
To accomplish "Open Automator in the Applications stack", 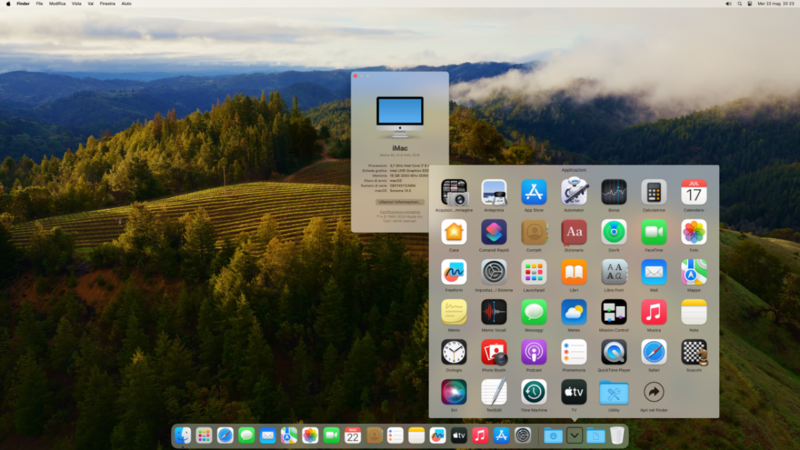I will [574, 192].
